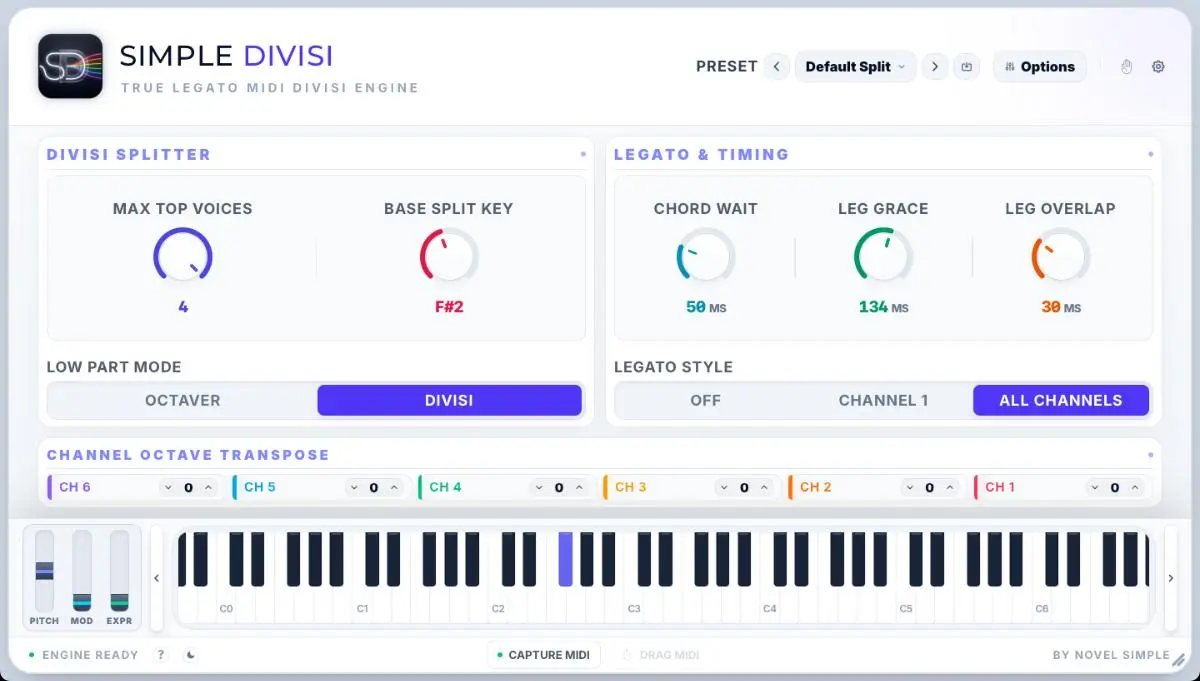Viewport: 1200px width, 681px height.
Task: Go to the previous preset
Action: [777, 67]
